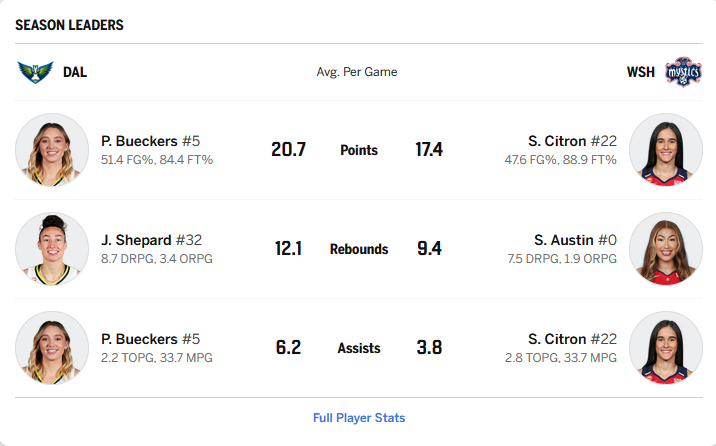Viewport: 716px width, 446px height.
Task: Open P. Bueckers headshot in Assists row
Action: point(52,348)
